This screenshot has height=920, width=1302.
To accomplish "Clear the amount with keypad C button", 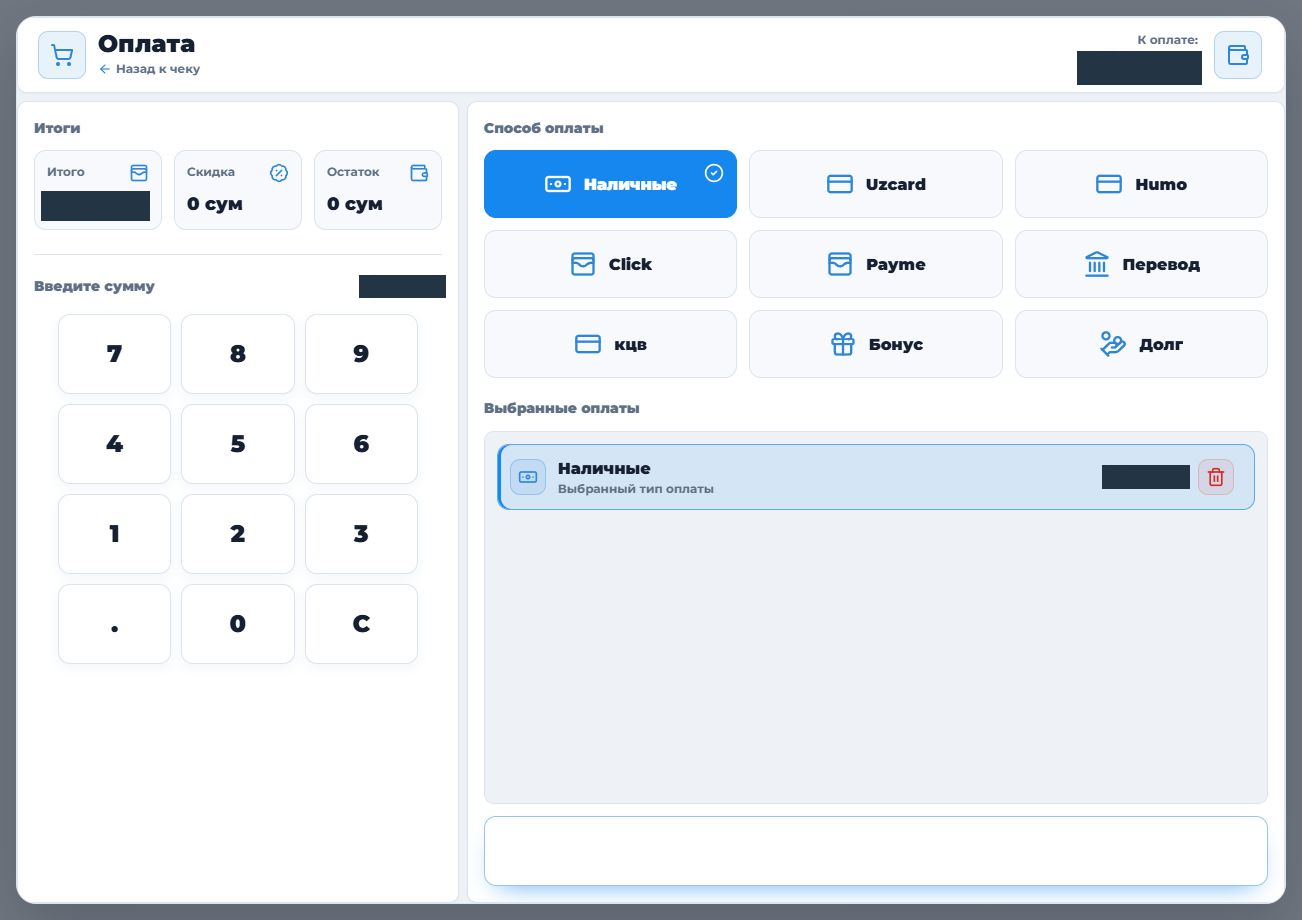I will [361, 624].
